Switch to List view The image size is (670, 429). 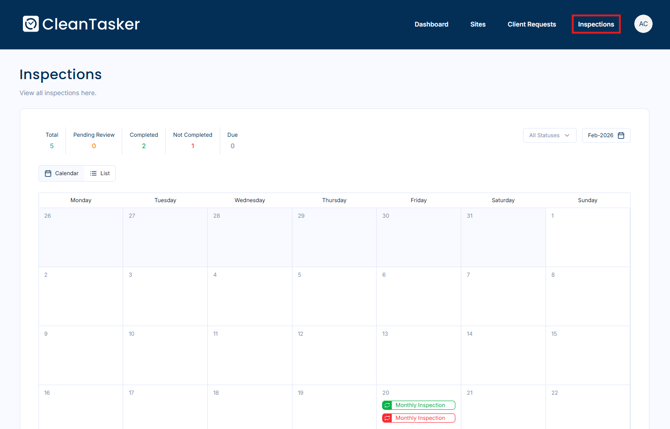(x=100, y=173)
